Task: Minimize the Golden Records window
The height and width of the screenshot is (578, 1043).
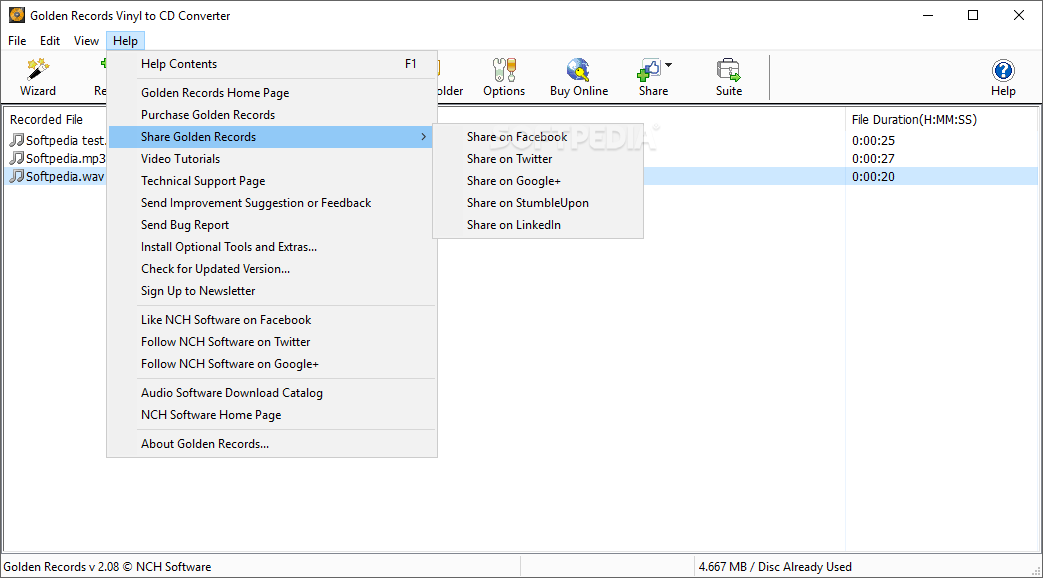Action: pos(928,15)
